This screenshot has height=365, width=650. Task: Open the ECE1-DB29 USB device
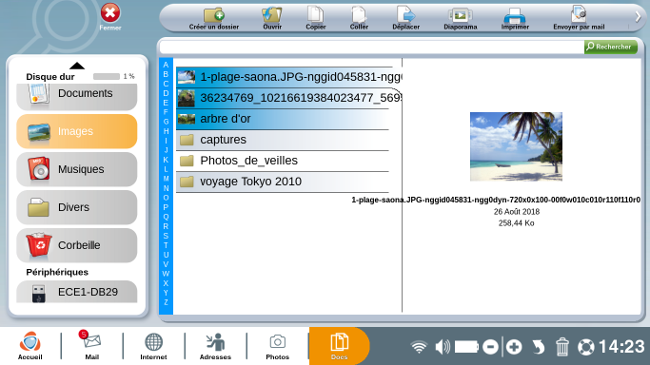(77, 292)
